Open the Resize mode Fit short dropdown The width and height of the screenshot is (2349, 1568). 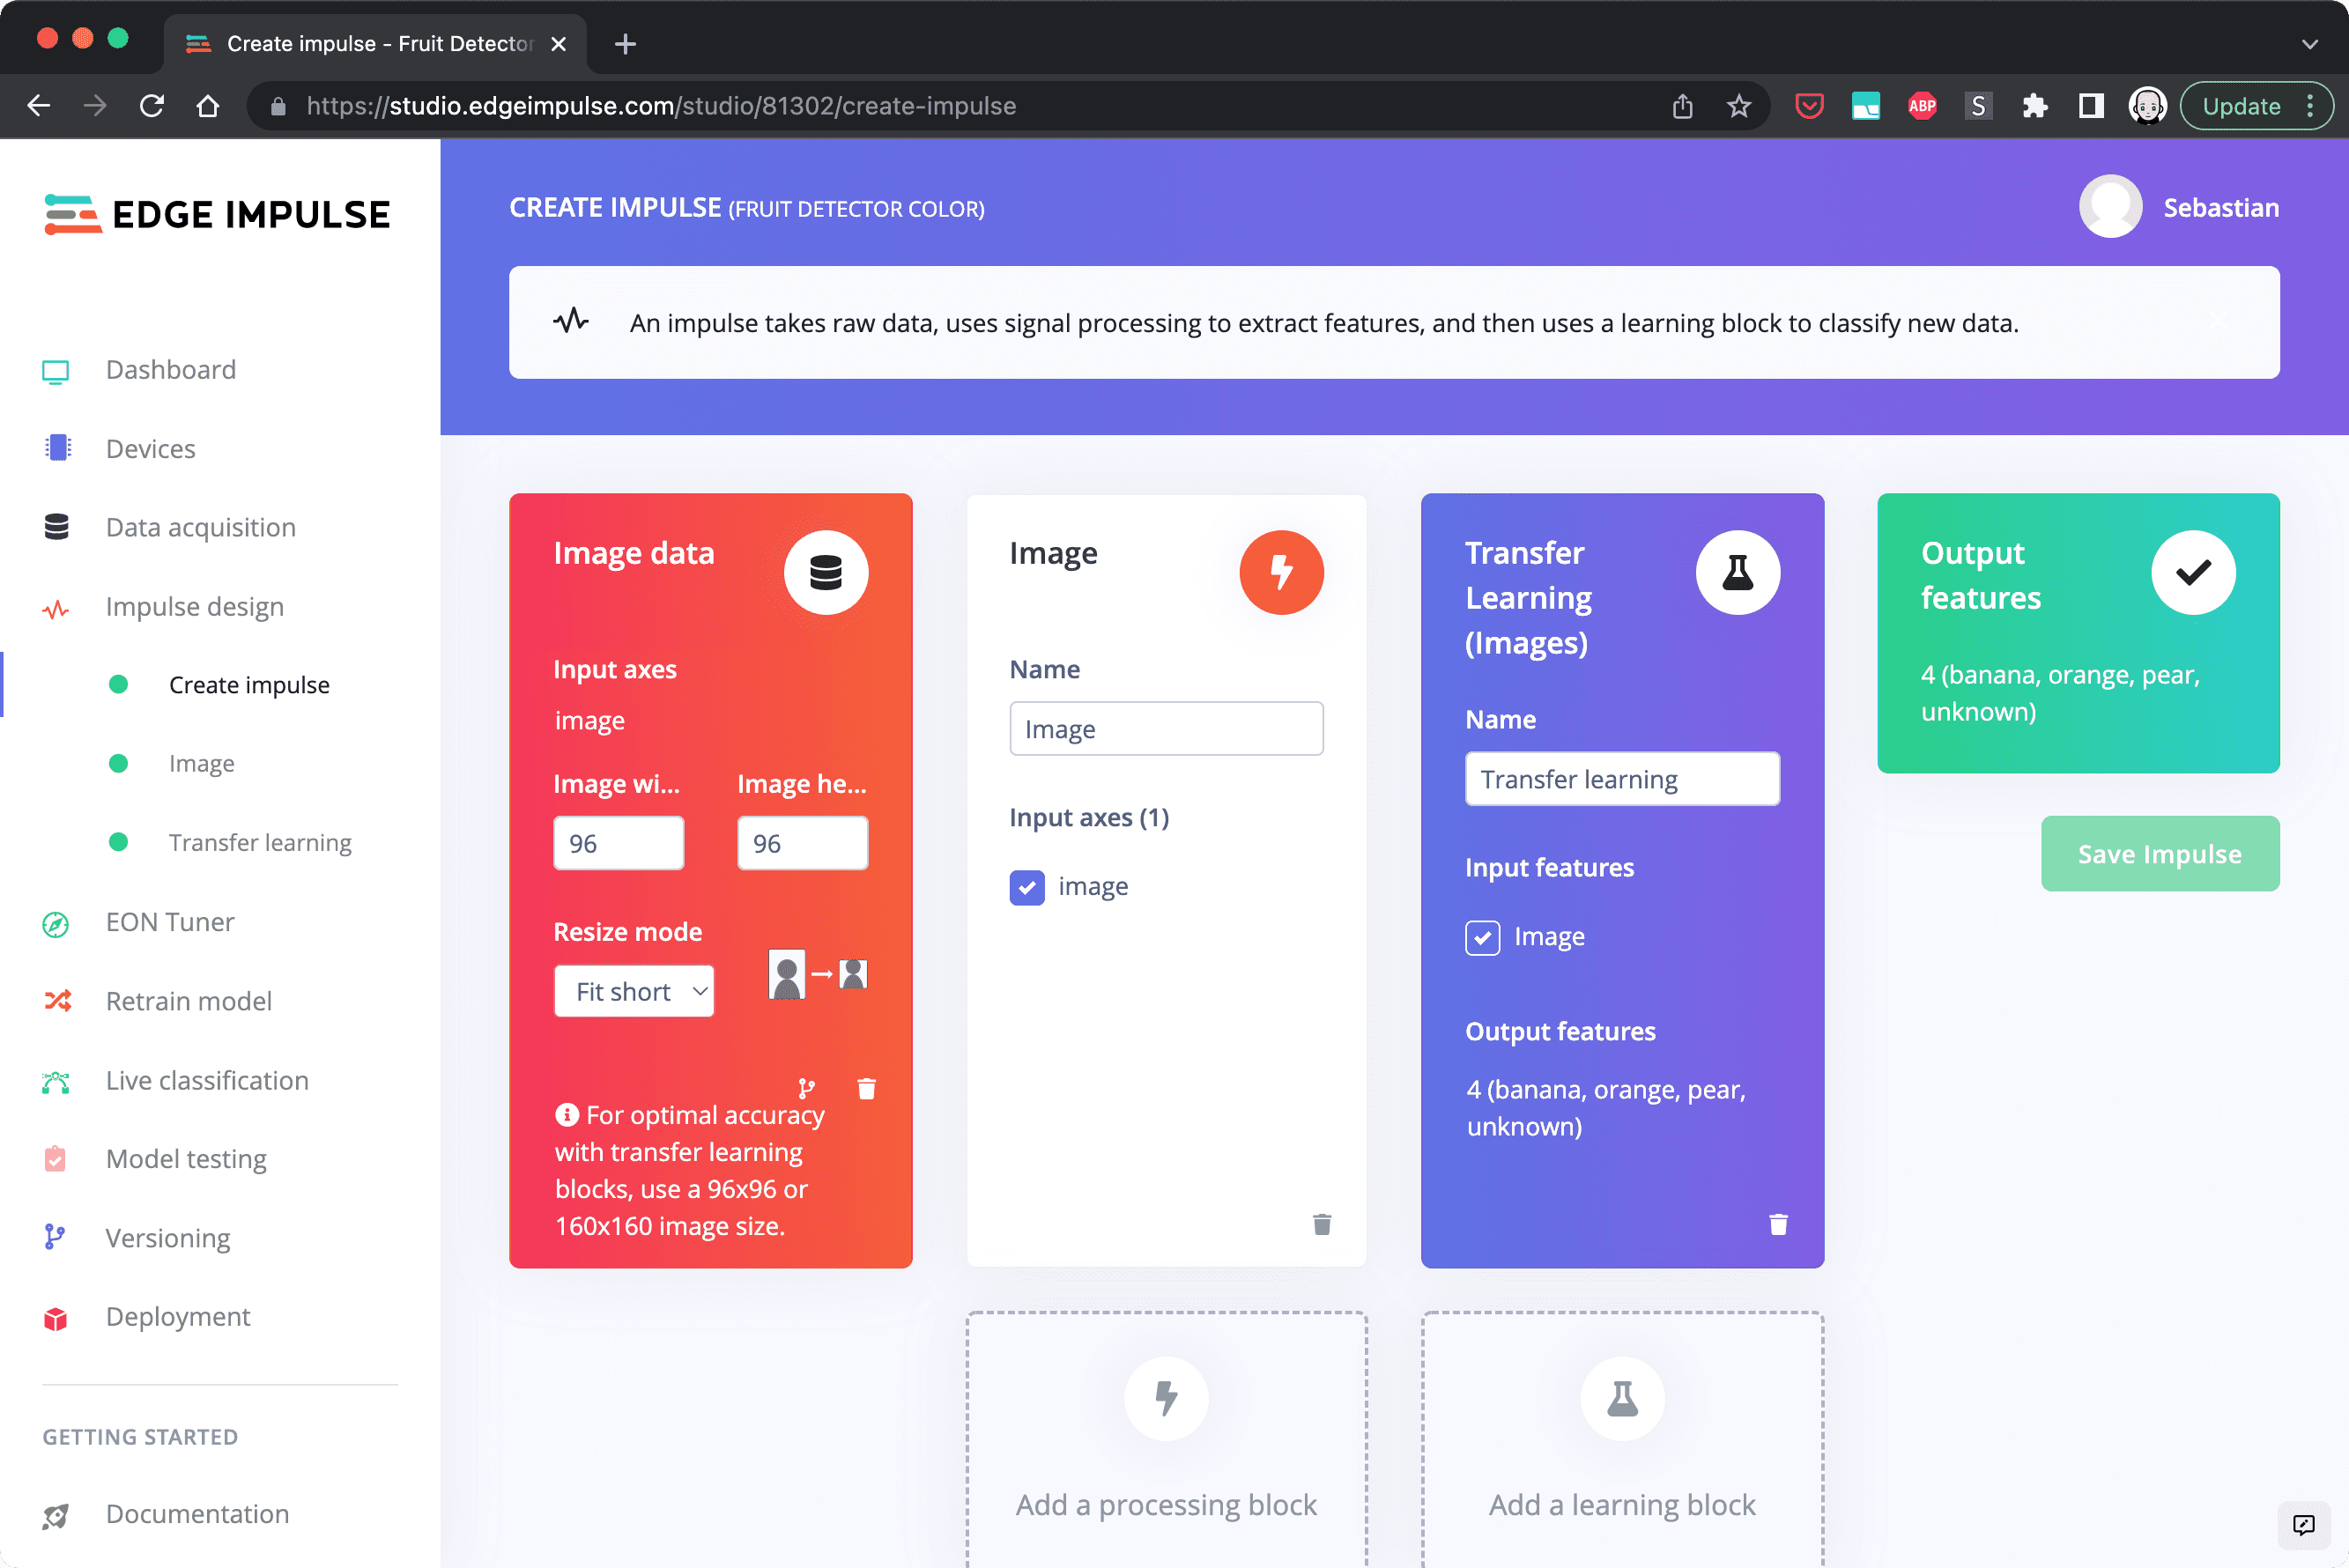click(x=634, y=991)
